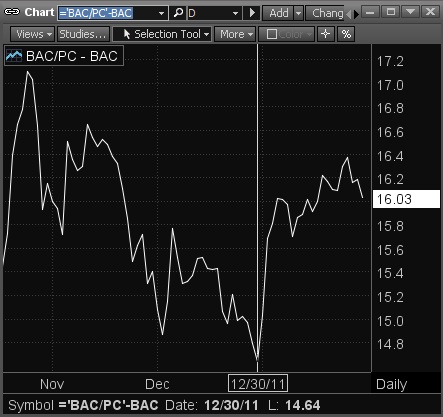The width and height of the screenshot is (443, 417).
Task: Click the Add button
Action: [x=279, y=13]
